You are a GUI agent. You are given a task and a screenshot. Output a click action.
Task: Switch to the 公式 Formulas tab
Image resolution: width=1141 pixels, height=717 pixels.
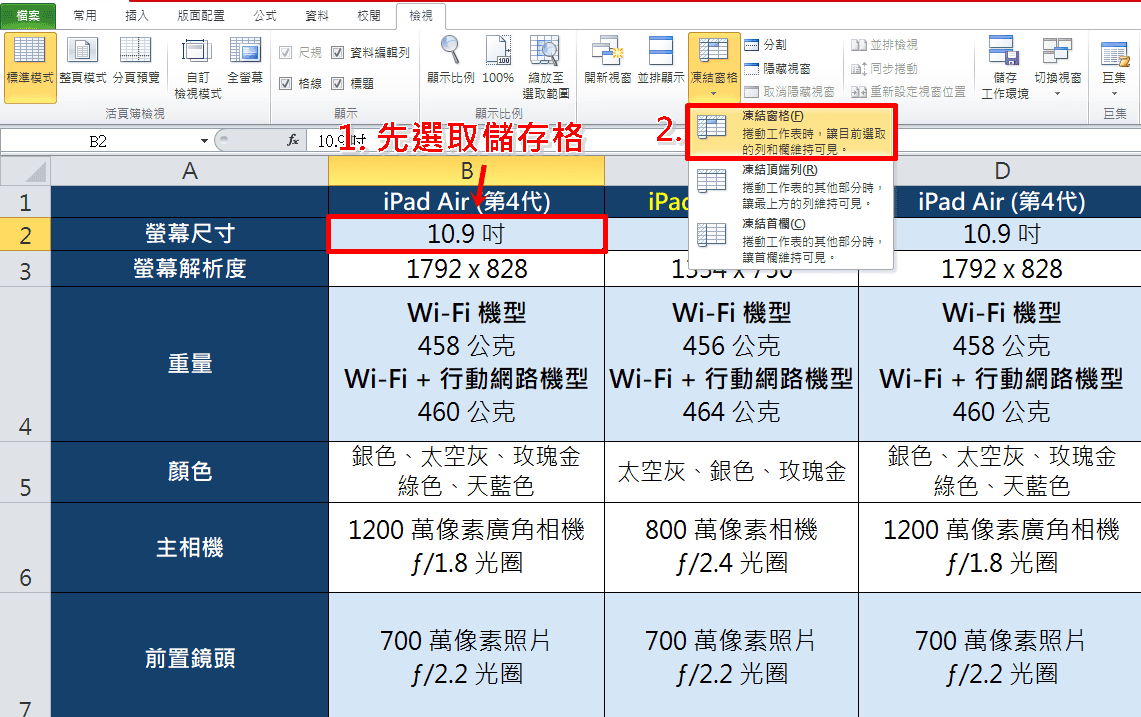coord(265,15)
